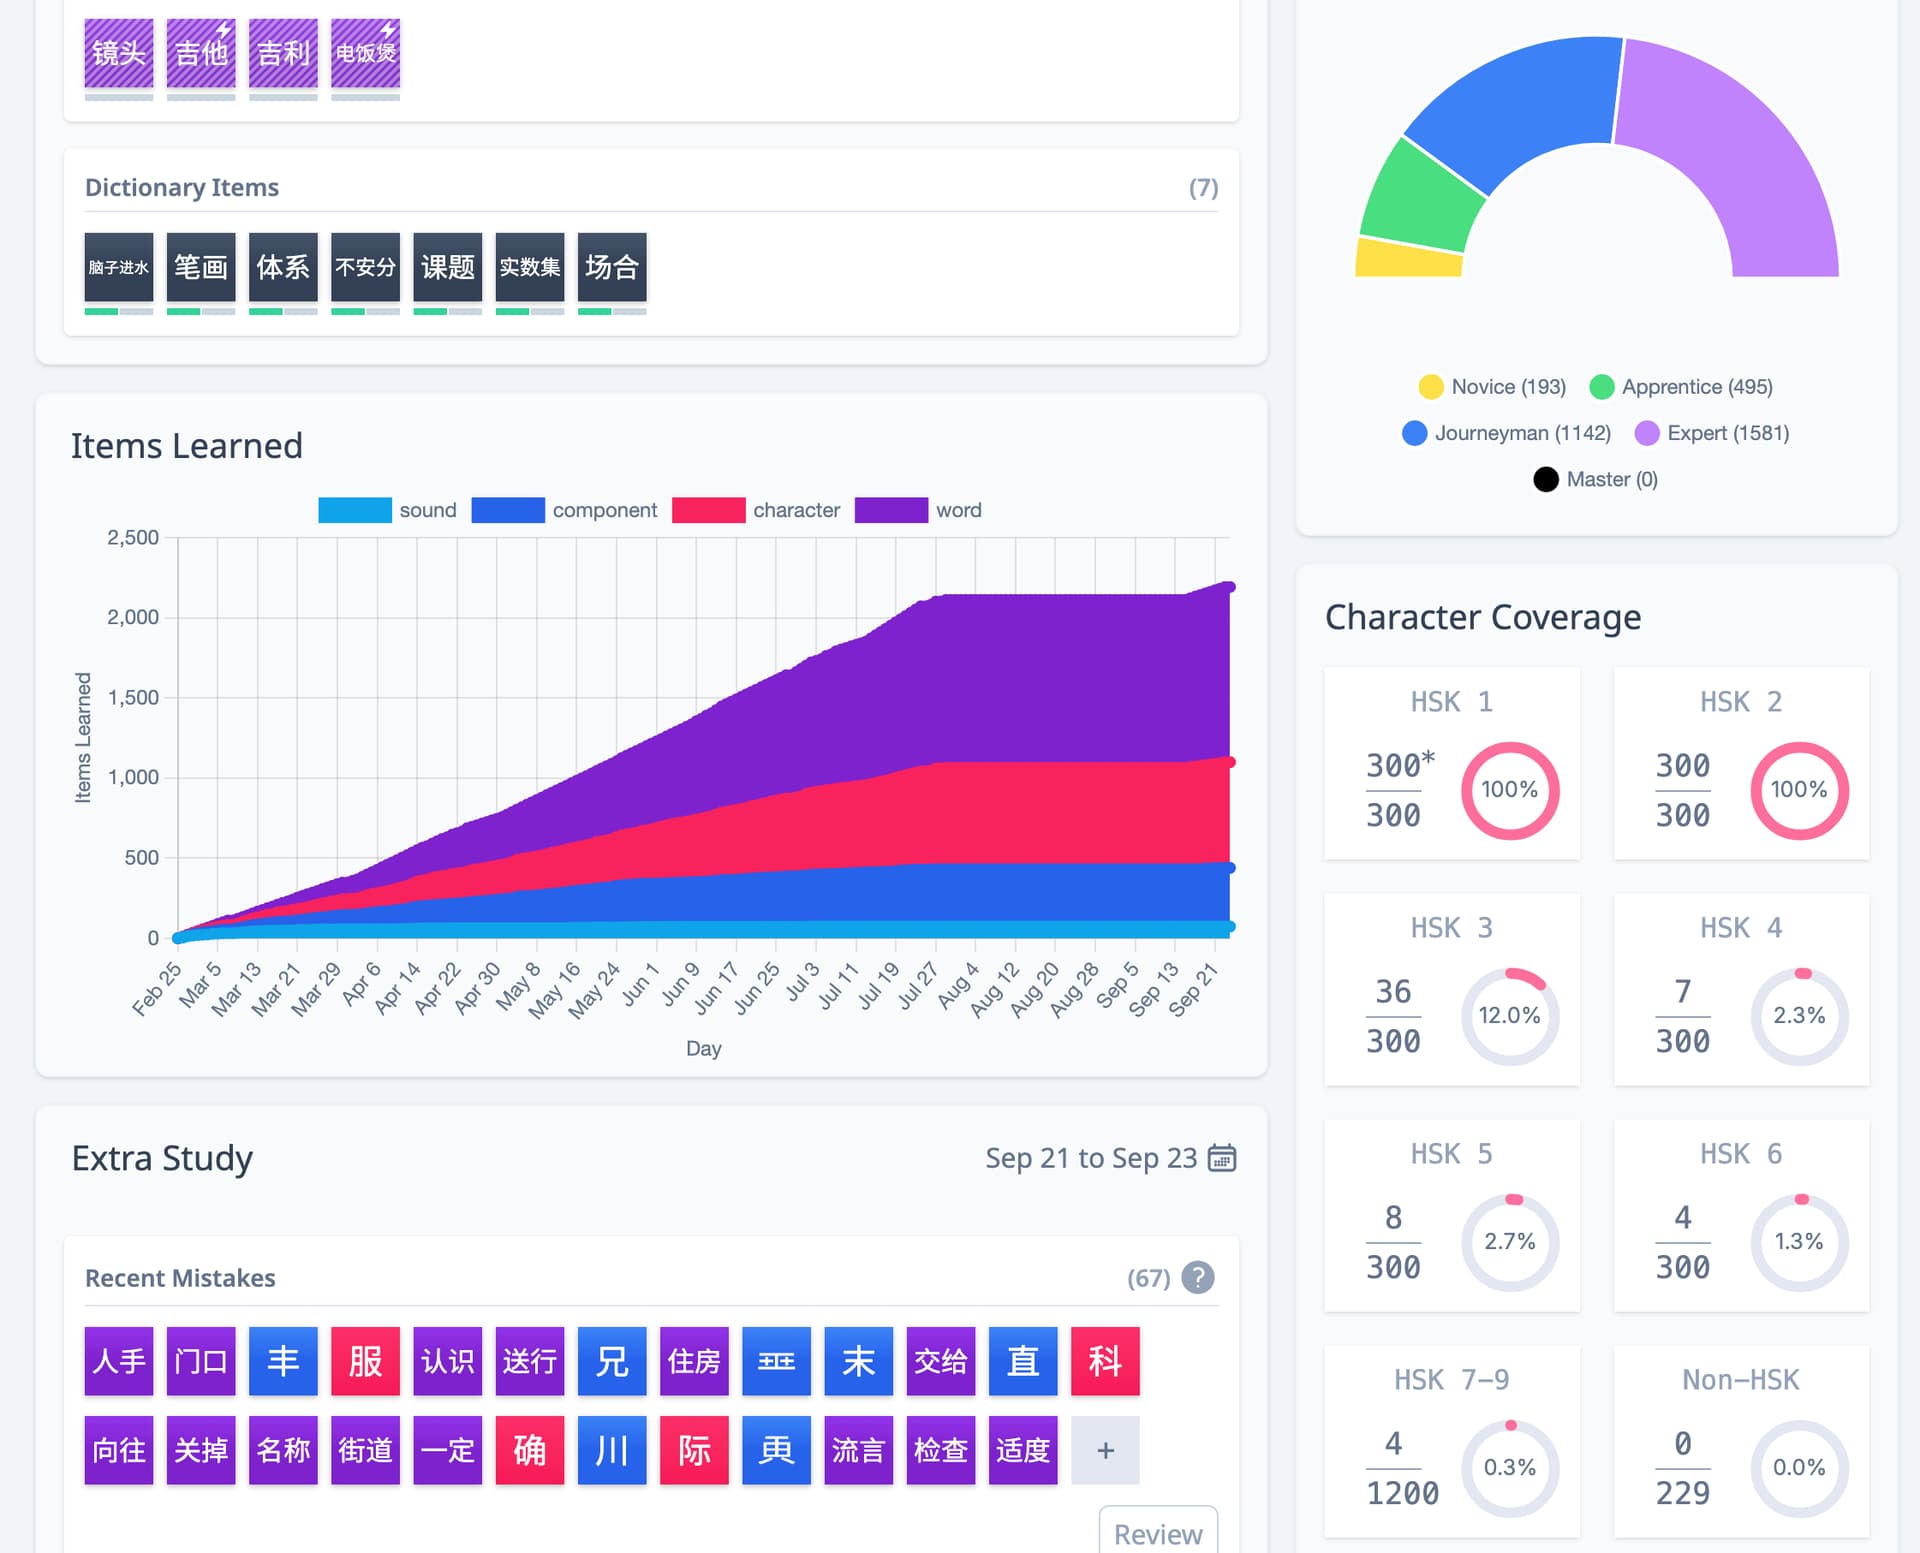This screenshot has width=1920, height=1553.
Task: Open the recent mistake tile 服
Action: pyautogui.click(x=365, y=1361)
